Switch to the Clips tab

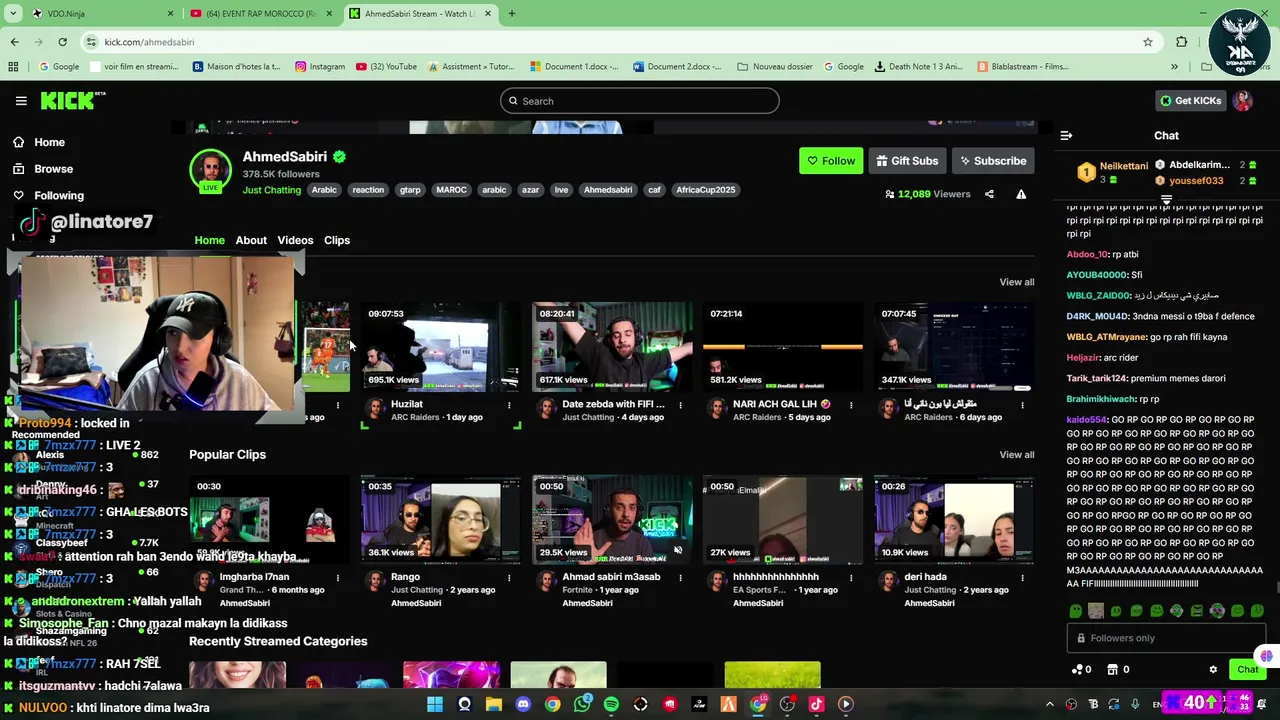tap(337, 240)
